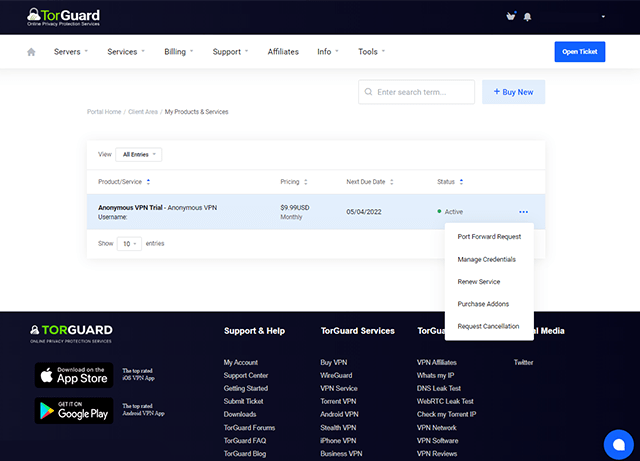Open Stealth VPN footer link

point(338,428)
